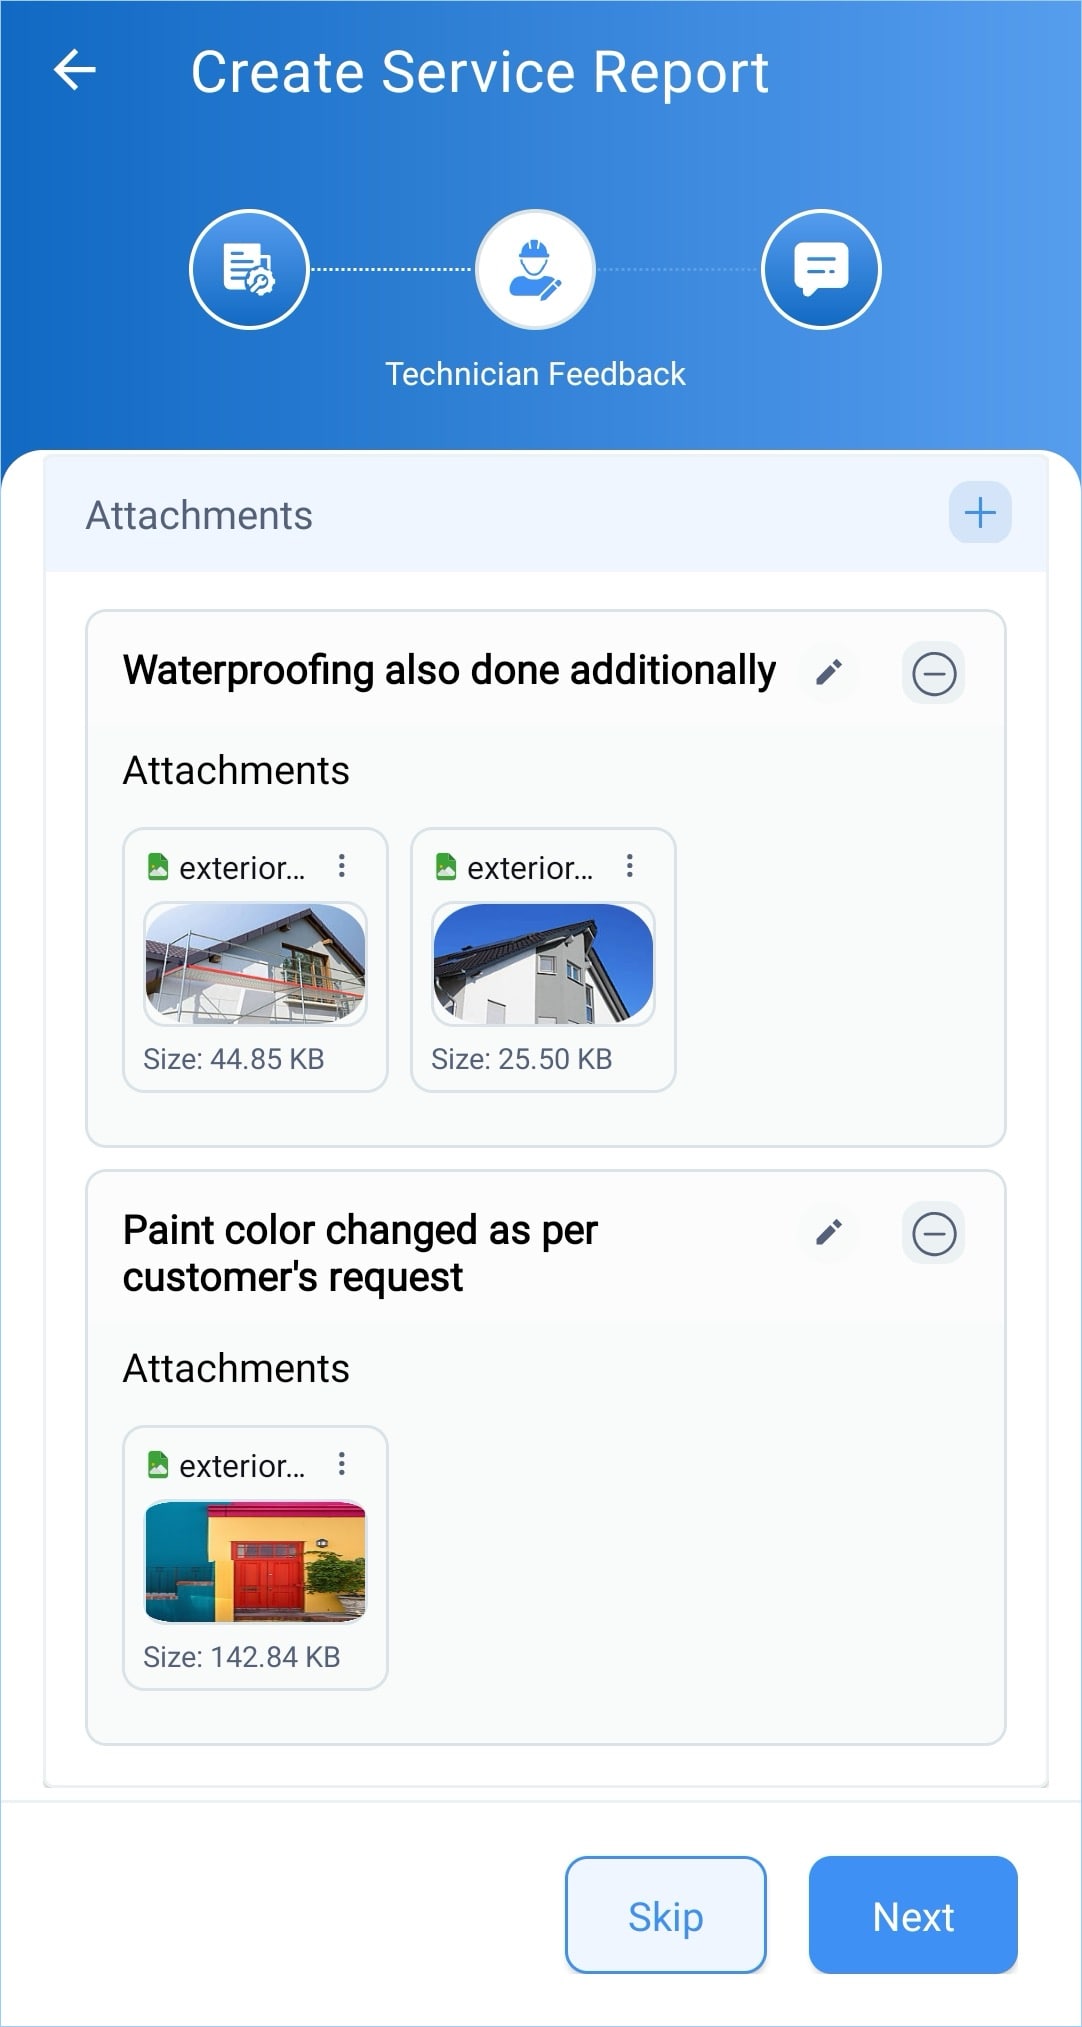This screenshot has height=2027, width=1082.
Task: Remove the Paint color changed entry
Action: (934, 1233)
